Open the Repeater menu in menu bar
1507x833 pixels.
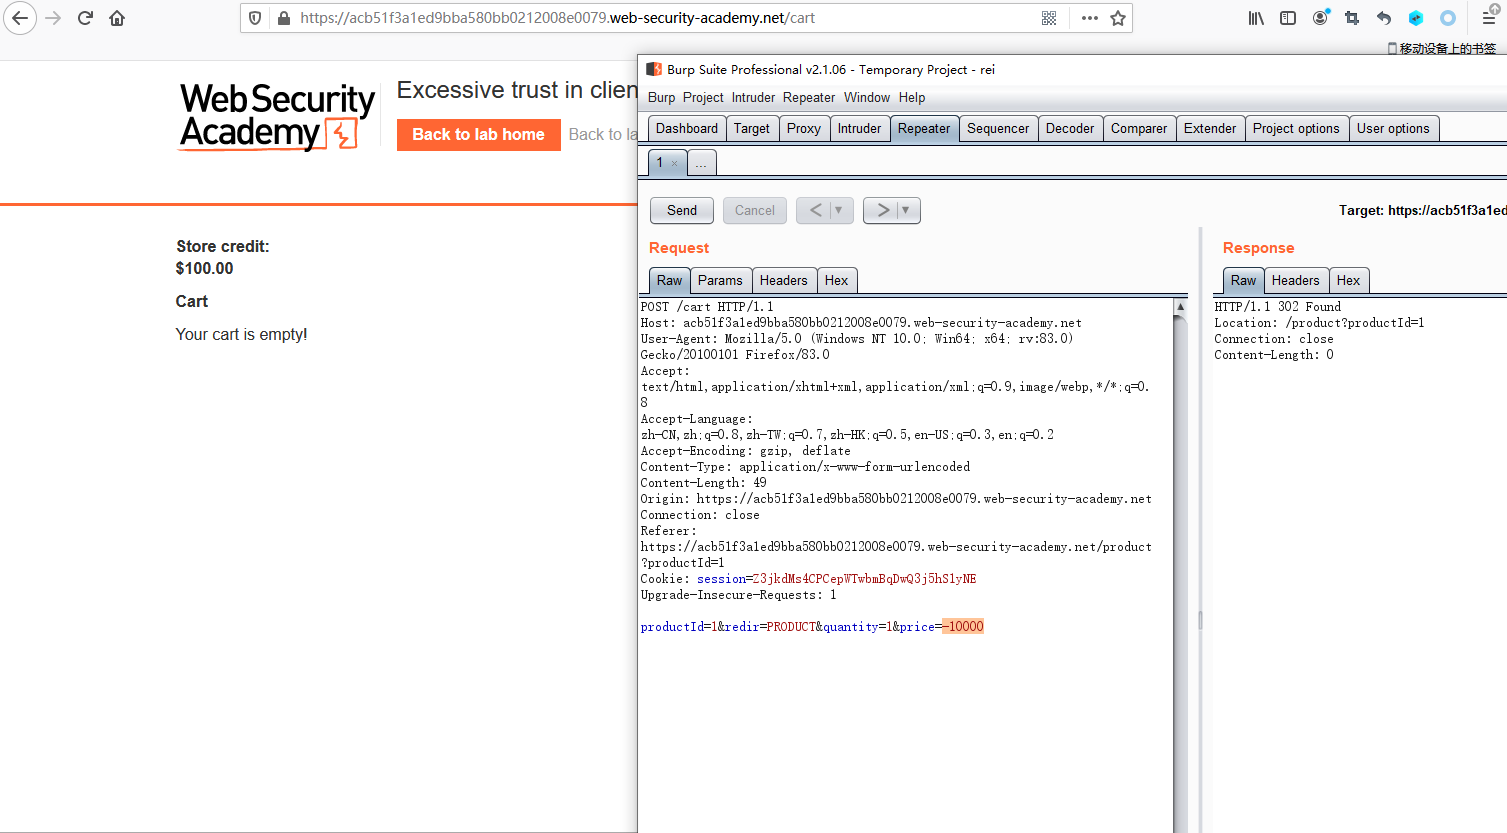[809, 97]
